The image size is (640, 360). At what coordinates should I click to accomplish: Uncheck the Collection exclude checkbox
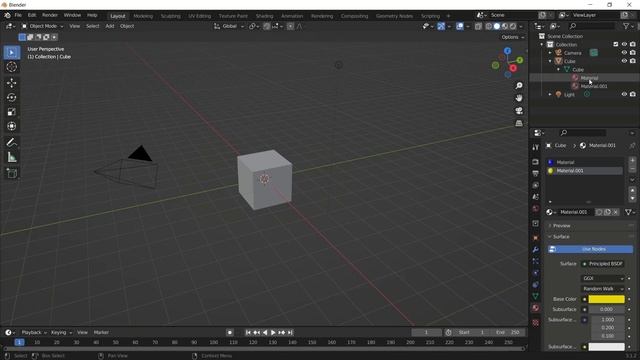[616, 44]
